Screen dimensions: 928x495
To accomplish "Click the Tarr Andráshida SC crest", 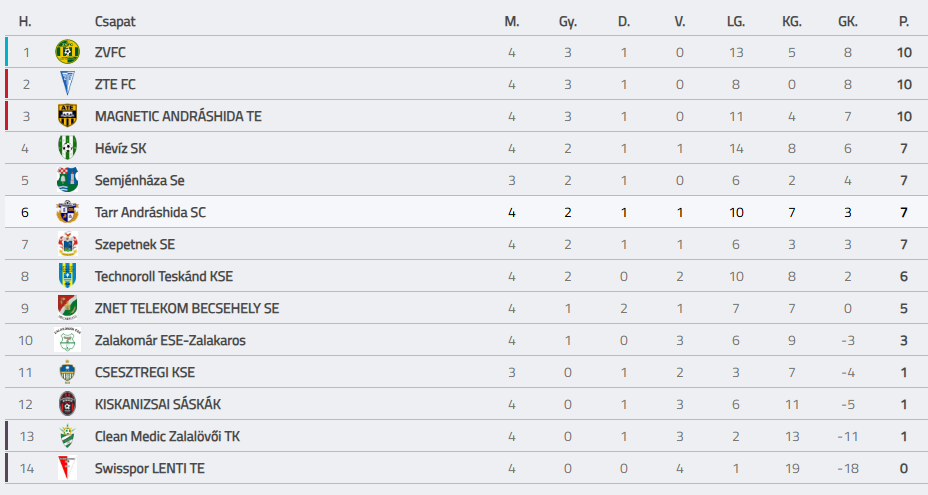I will pos(67,212).
